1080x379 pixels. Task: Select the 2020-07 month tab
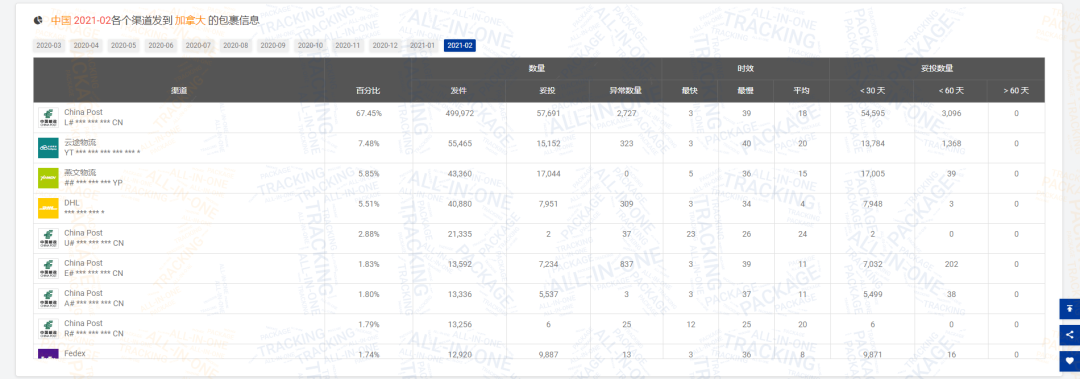(x=198, y=45)
